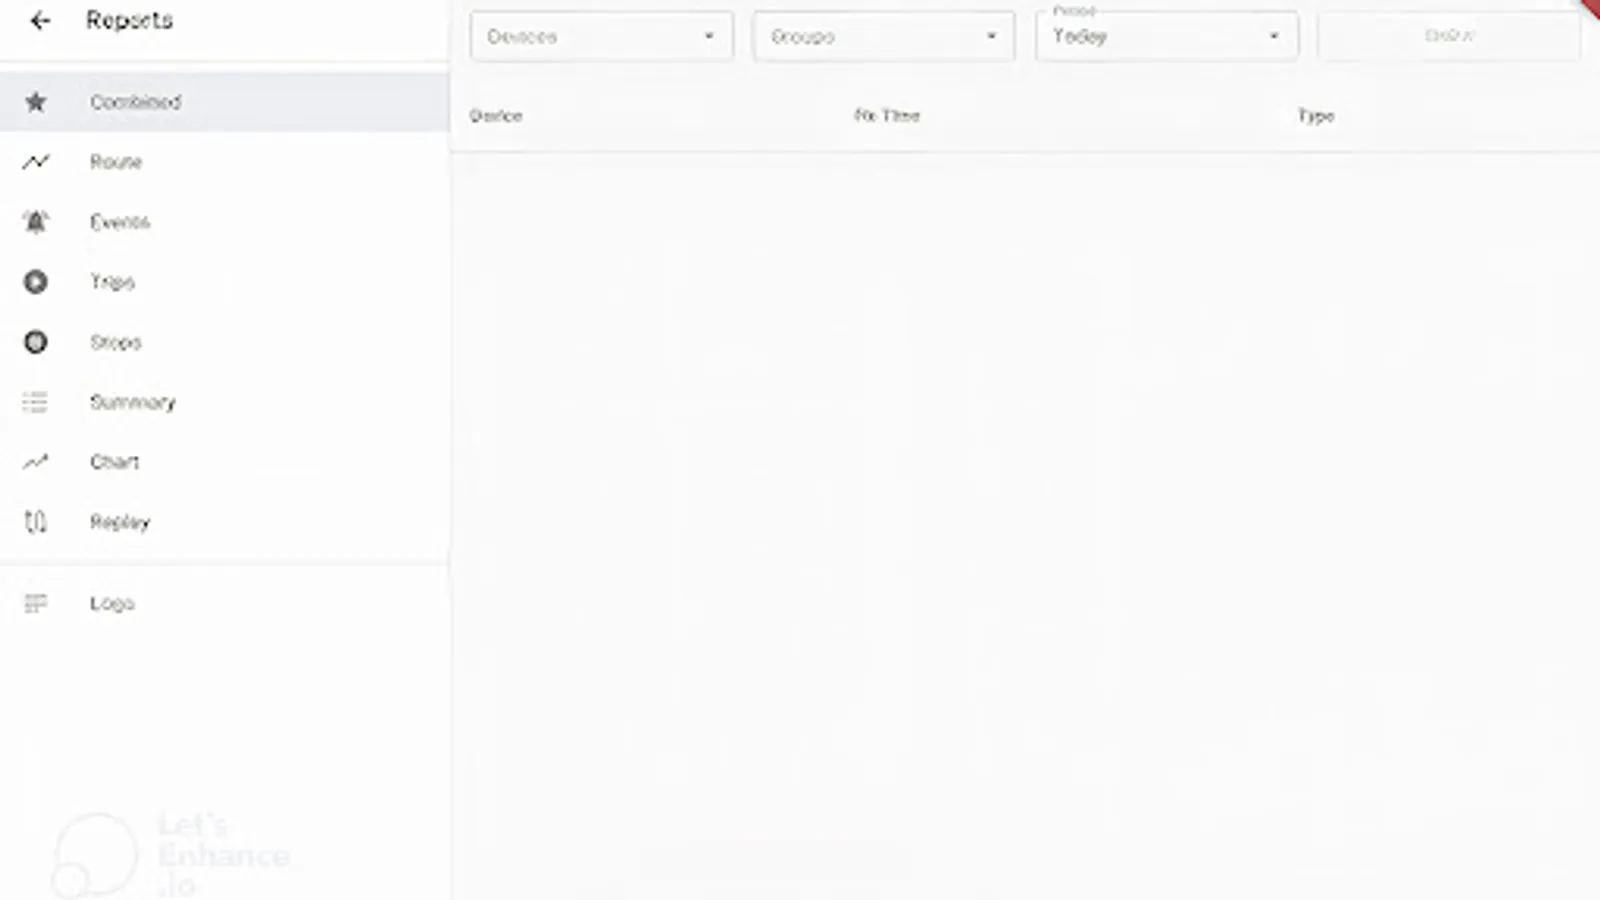Screen dimensions: 1600x900
Task: Select the Events bell icon
Action: click(x=36, y=221)
